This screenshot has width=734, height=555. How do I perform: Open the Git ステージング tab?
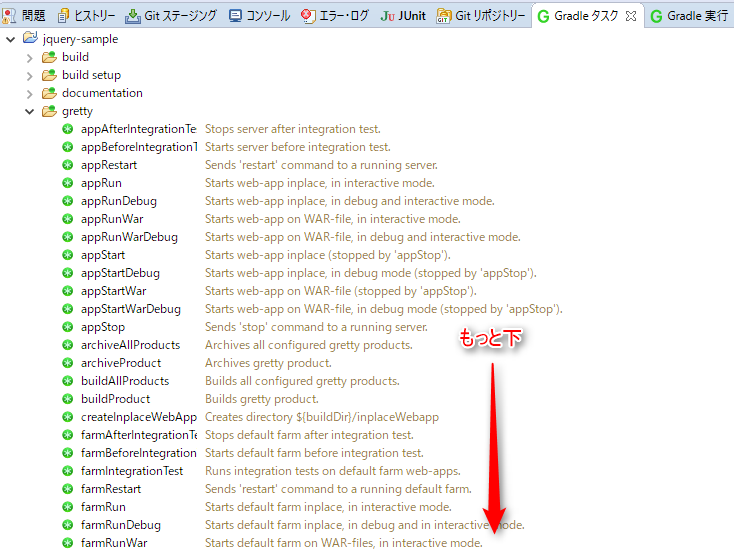click(x=171, y=16)
